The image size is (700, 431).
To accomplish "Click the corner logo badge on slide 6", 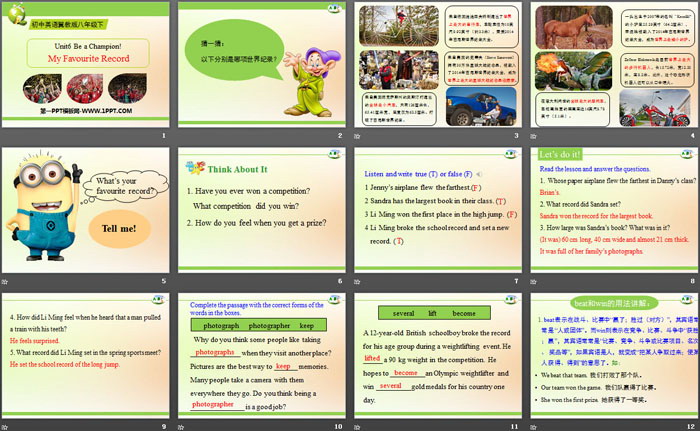I will [x=334, y=154].
